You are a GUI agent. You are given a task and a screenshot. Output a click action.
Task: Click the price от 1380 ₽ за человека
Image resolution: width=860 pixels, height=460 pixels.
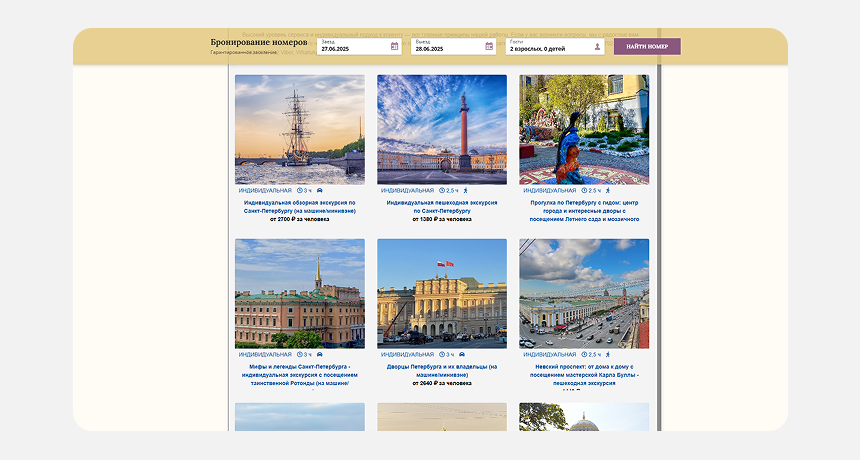(442, 219)
